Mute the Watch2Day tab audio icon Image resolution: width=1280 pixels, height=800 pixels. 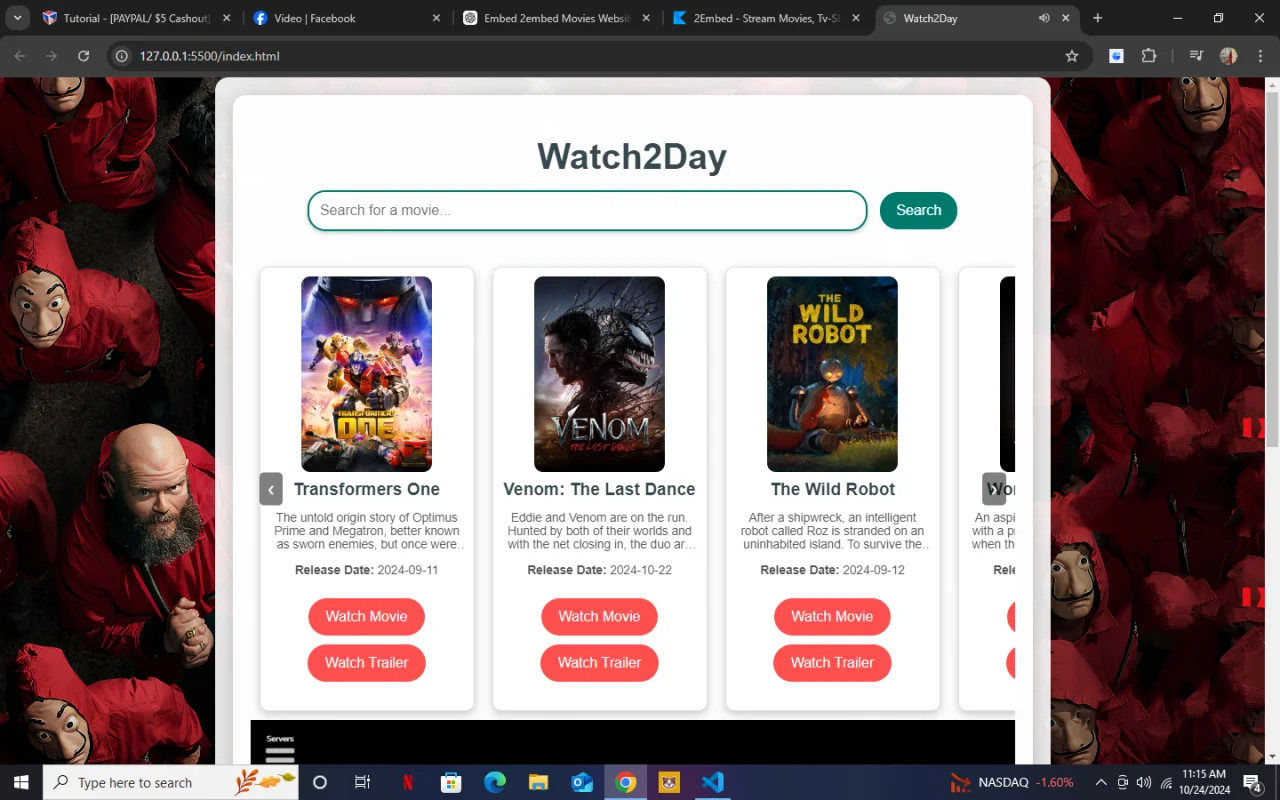click(x=1044, y=18)
